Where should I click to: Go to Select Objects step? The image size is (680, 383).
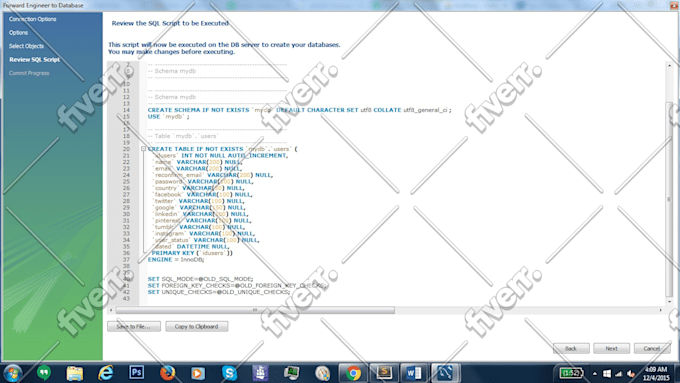click(x=26, y=46)
